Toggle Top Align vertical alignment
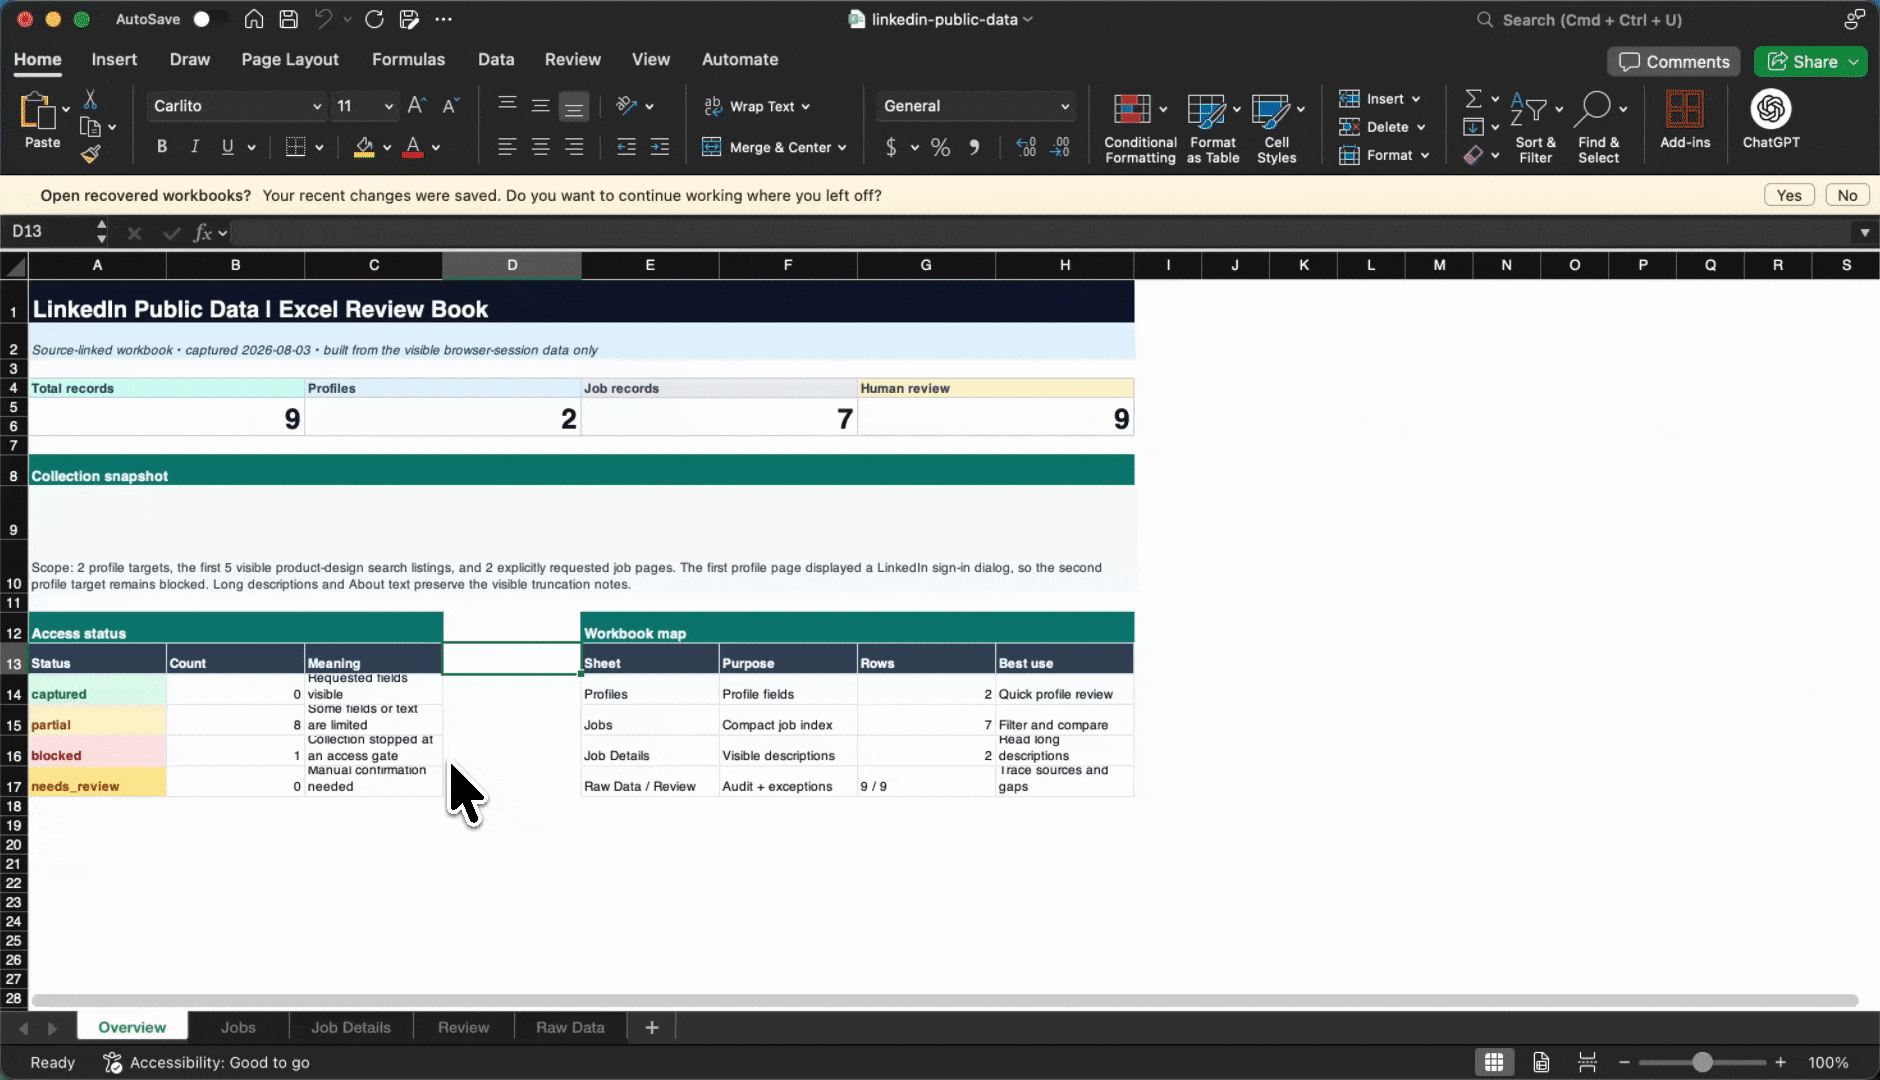 click(x=507, y=106)
